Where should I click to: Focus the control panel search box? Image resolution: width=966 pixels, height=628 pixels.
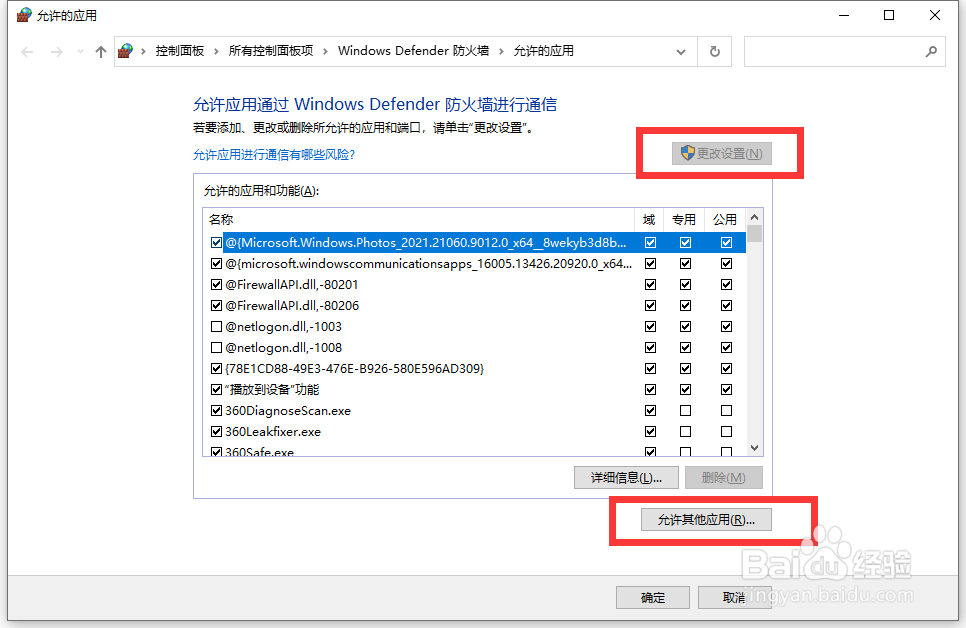[x=845, y=52]
